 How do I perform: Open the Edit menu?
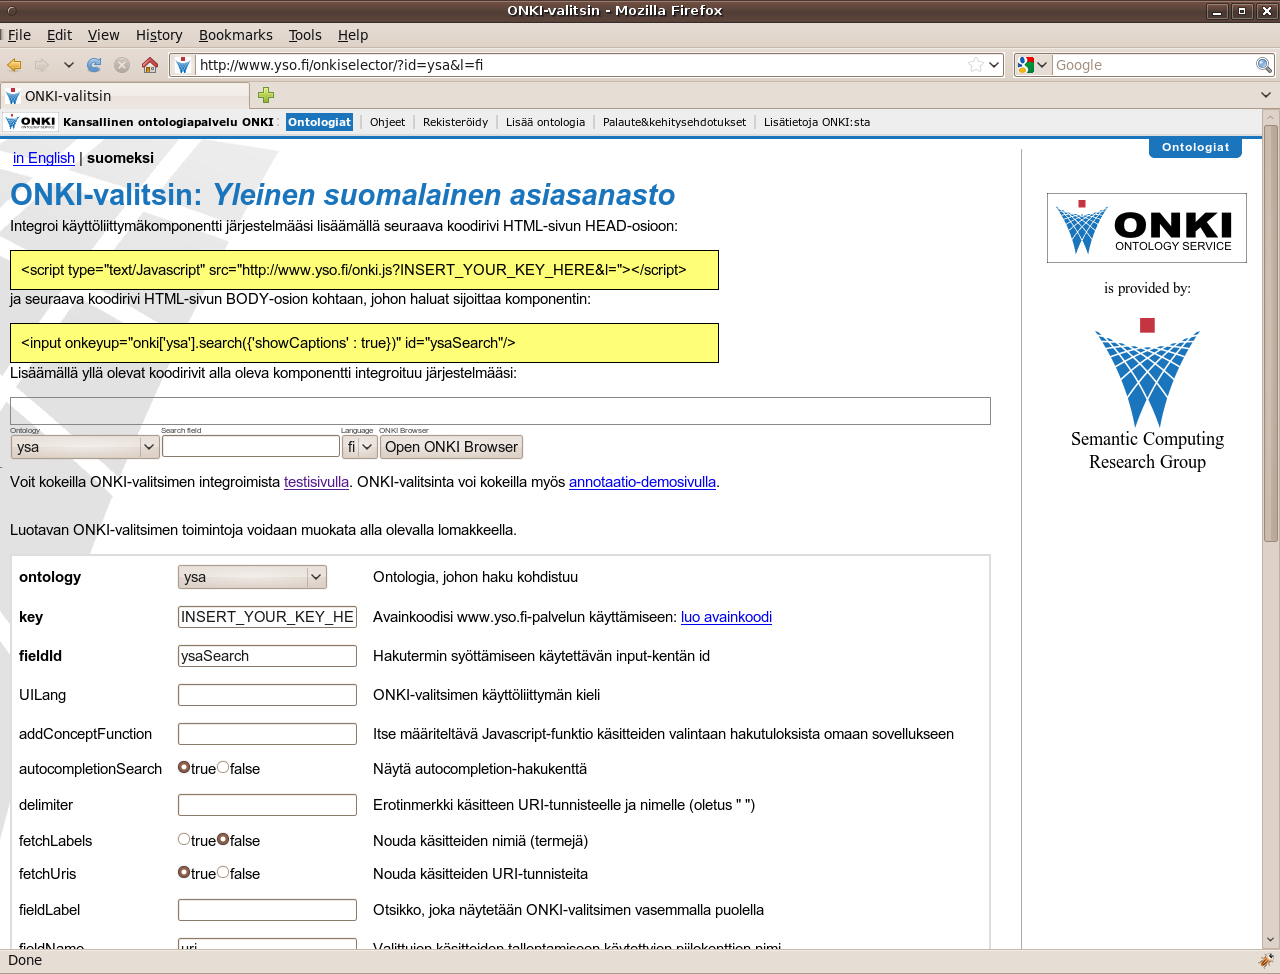coord(59,35)
